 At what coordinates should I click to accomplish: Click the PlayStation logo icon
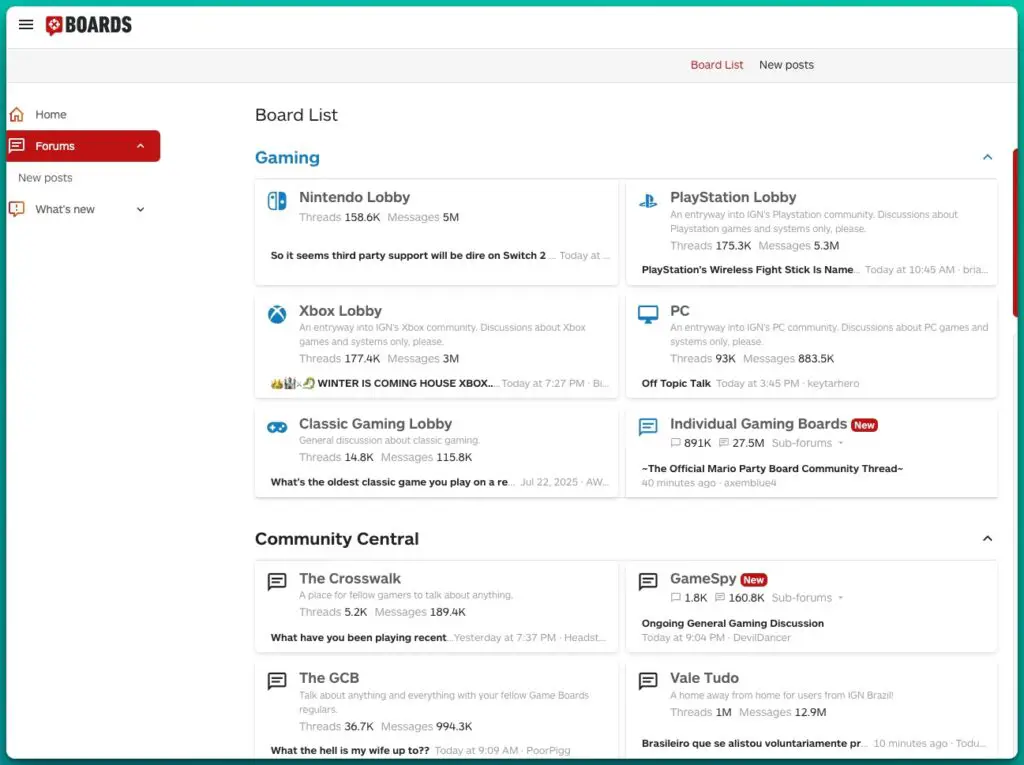[x=648, y=201]
